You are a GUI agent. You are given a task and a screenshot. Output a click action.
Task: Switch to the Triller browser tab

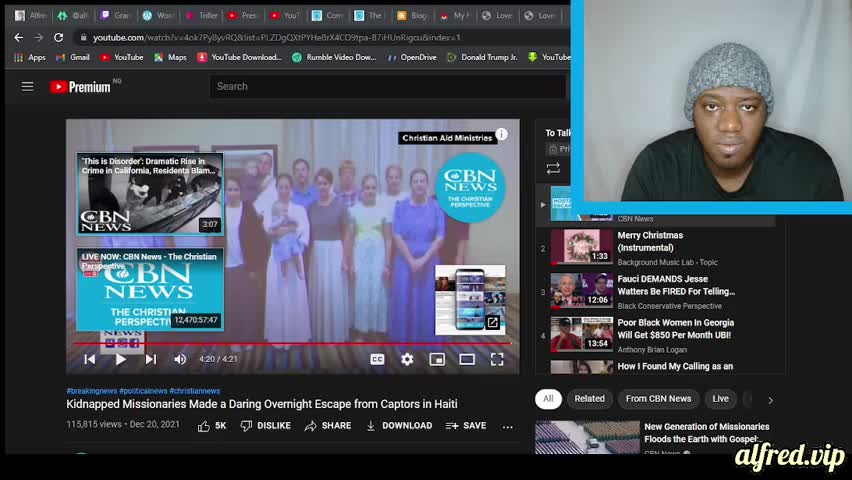[202, 15]
